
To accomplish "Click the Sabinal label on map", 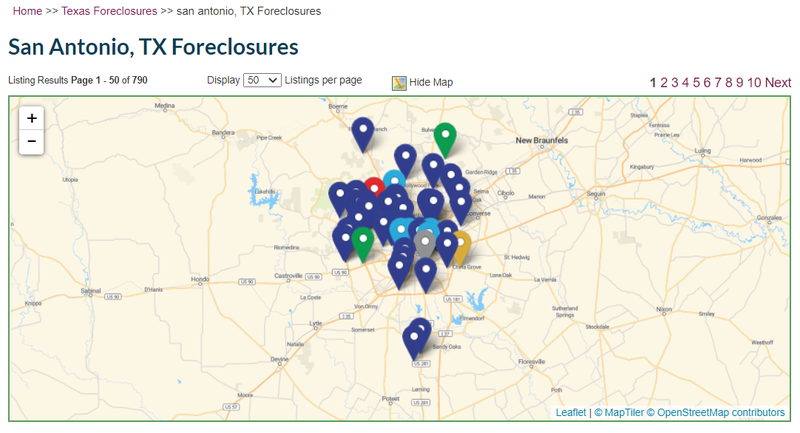I will coord(91,291).
